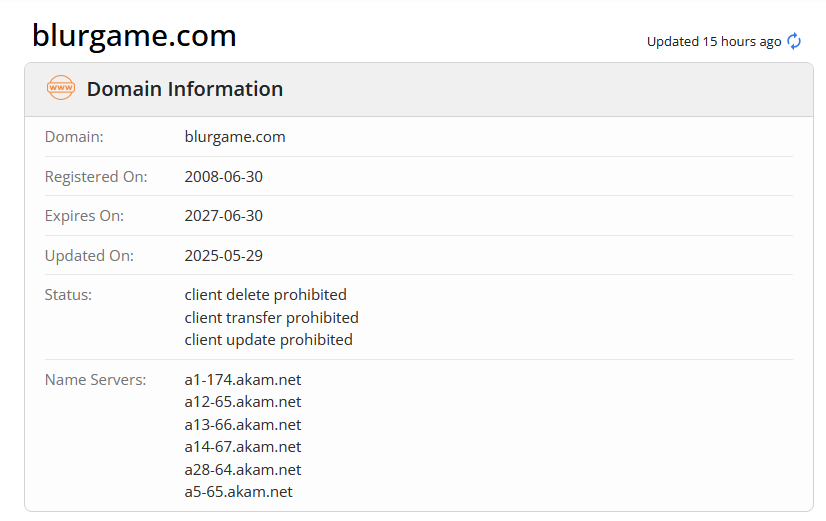Viewport: 826px width, 521px height.
Task: Click the Updated 15 hours ago text
Action: 713,41
